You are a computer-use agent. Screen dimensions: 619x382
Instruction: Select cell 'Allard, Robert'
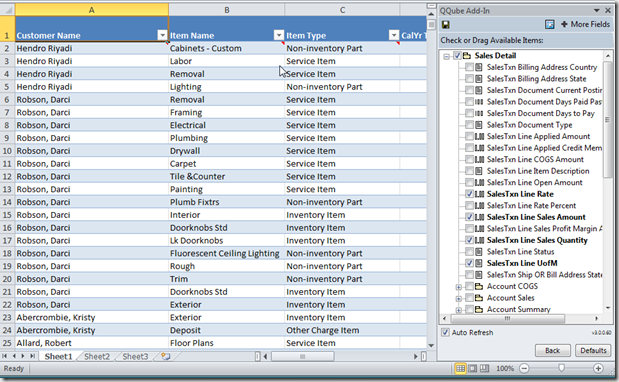[92, 343]
